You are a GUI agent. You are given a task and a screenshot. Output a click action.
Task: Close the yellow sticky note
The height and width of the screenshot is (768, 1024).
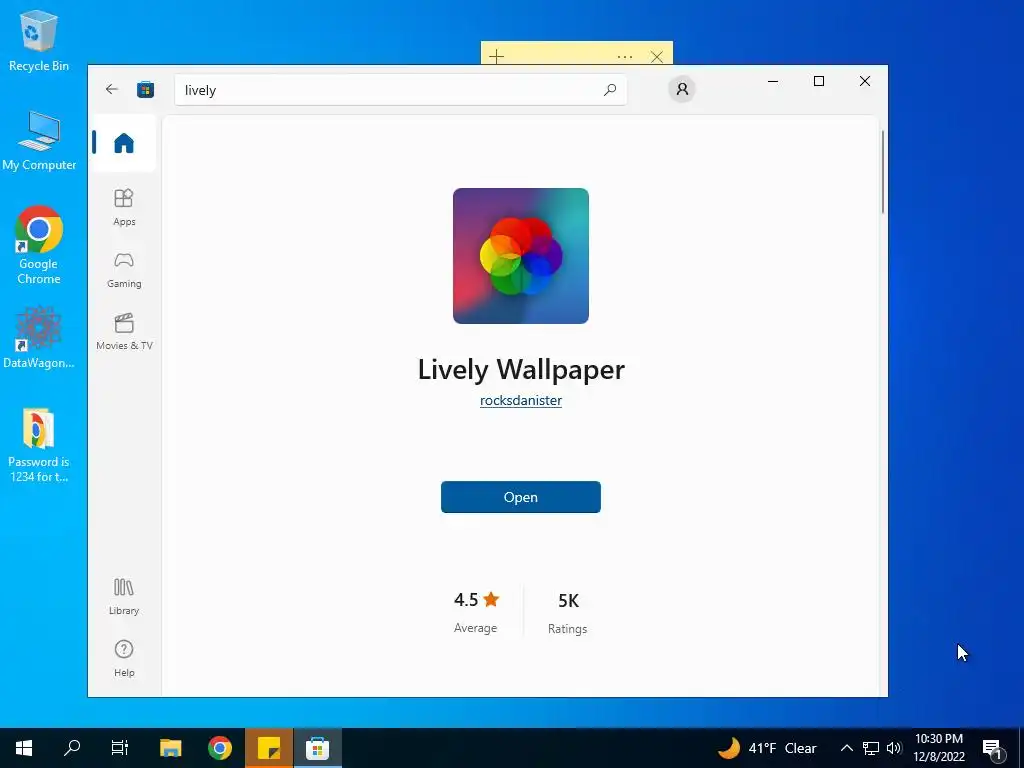pos(657,57)
